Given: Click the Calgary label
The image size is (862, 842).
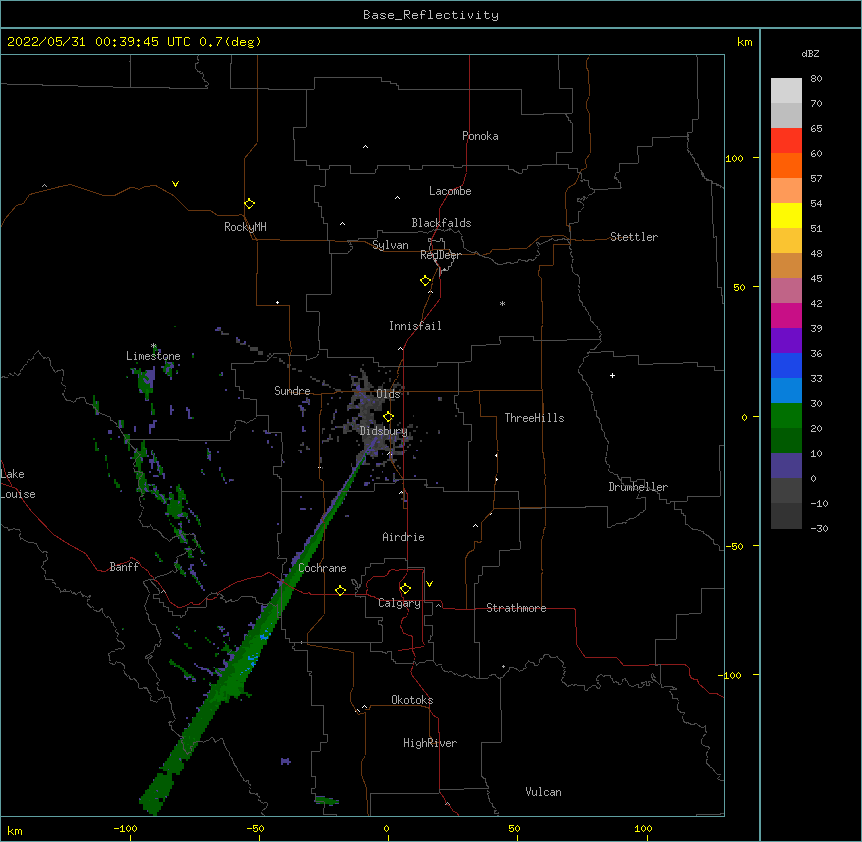Looking at the screenshot, I should pyautogui.click(x=399, y=603).
